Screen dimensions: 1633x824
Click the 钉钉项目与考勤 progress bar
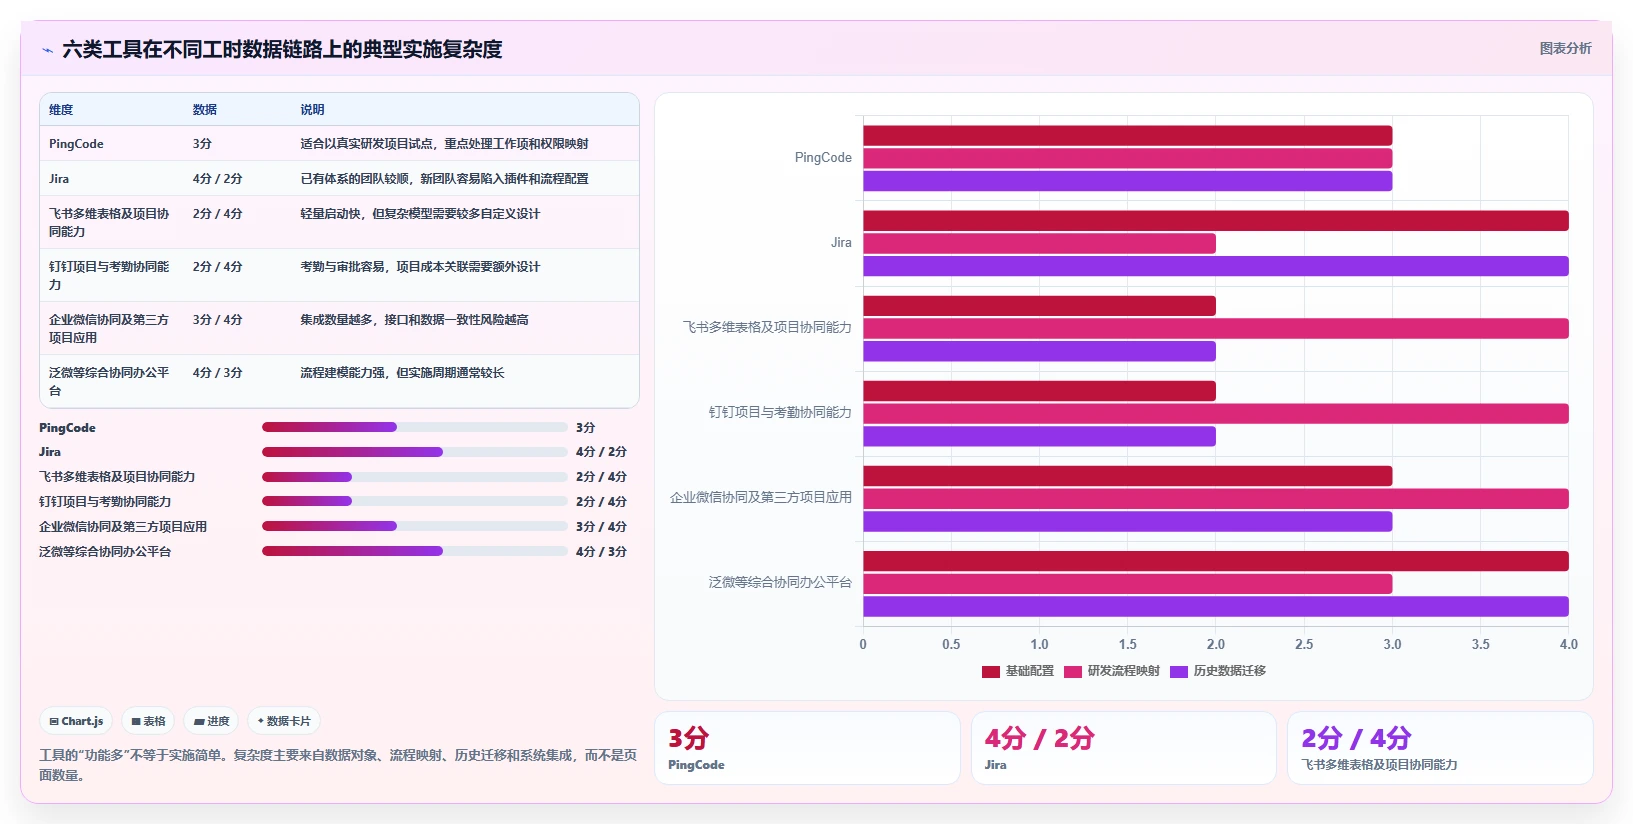click(x=414, y=501)
